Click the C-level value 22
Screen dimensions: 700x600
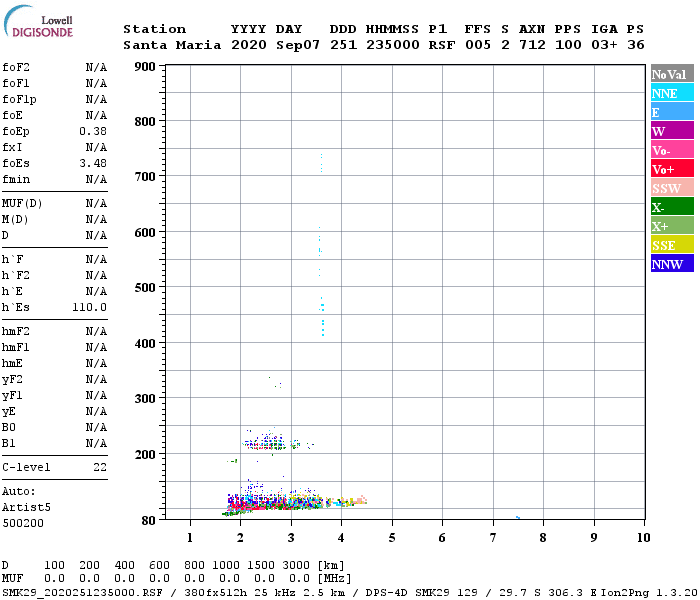[100, 467]
